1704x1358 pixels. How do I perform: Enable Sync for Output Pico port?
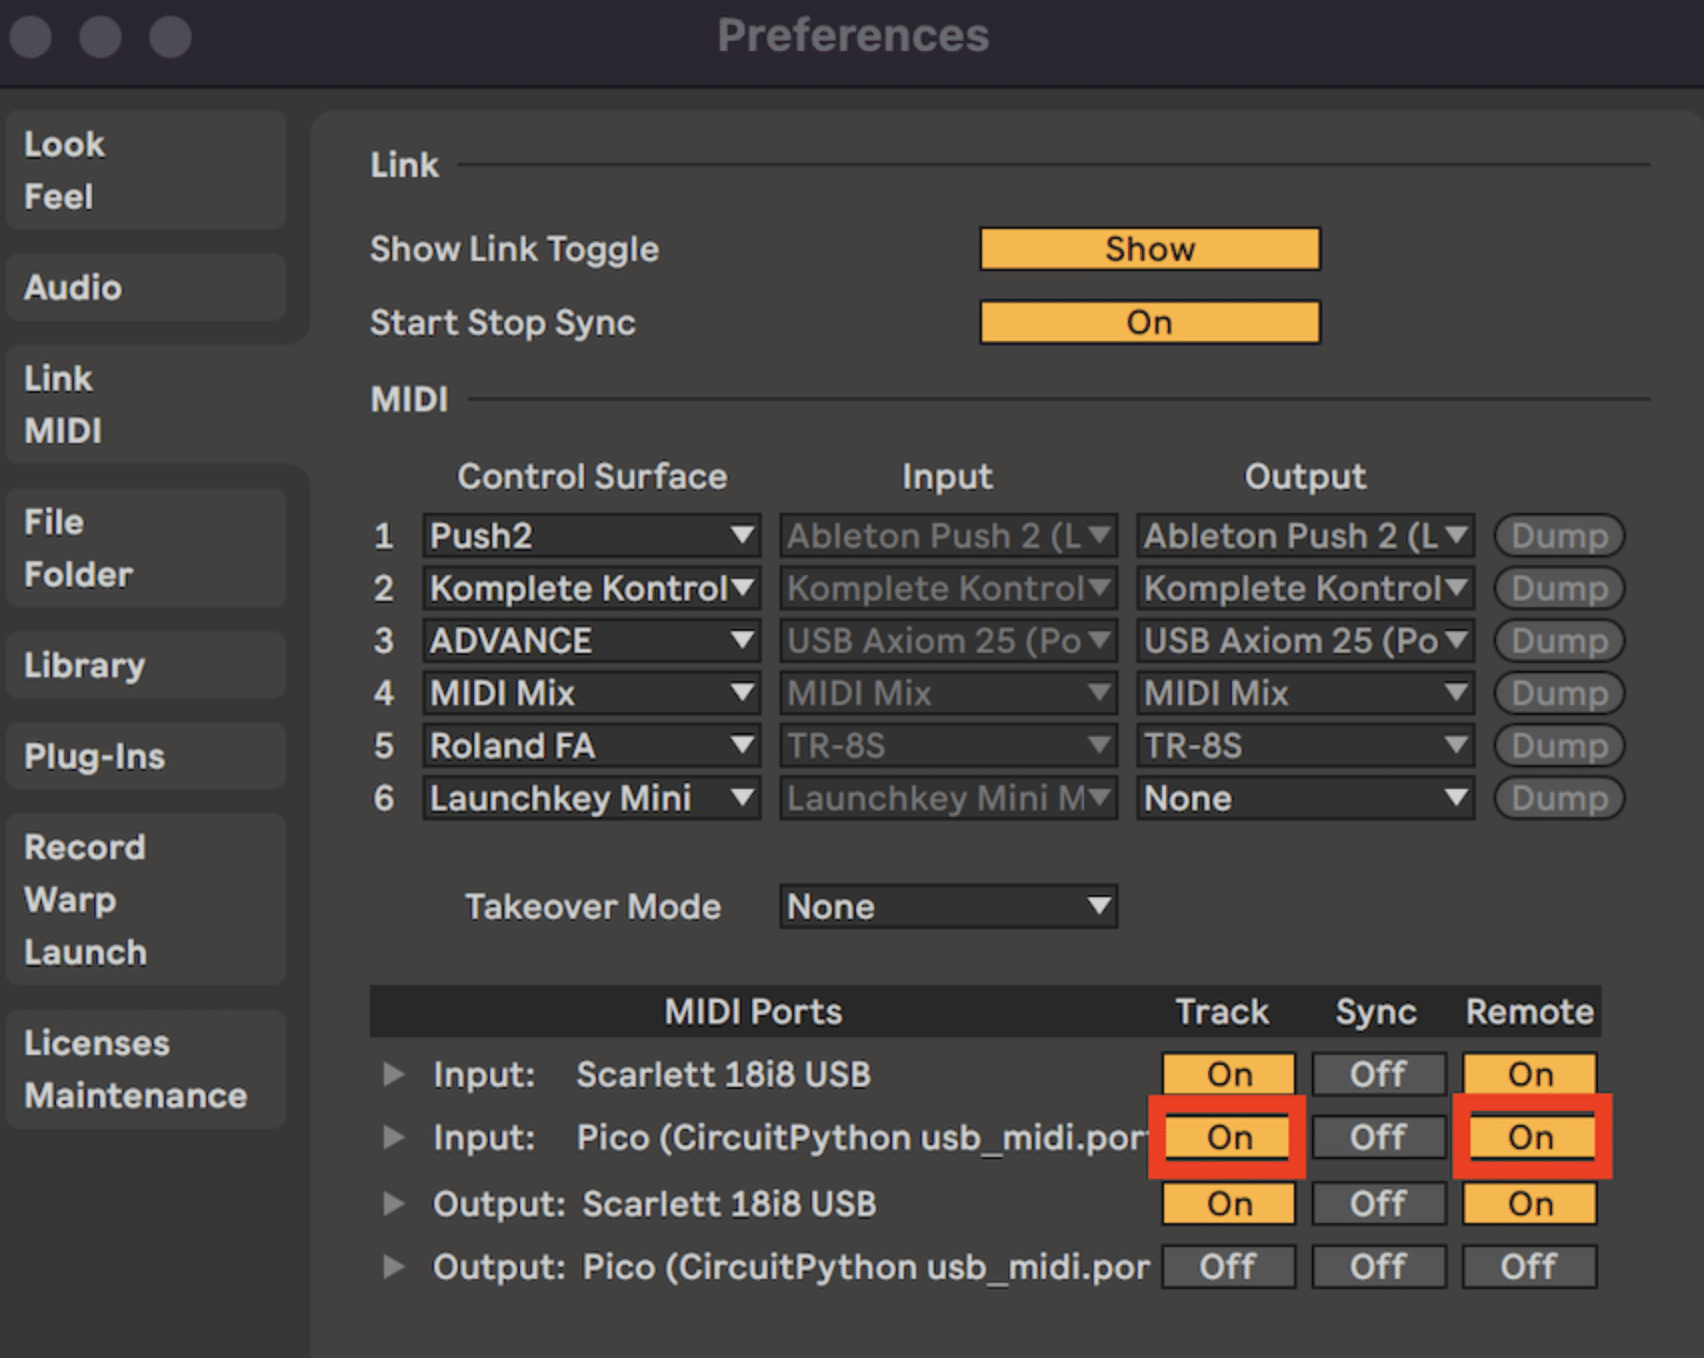point(1378,1267)
